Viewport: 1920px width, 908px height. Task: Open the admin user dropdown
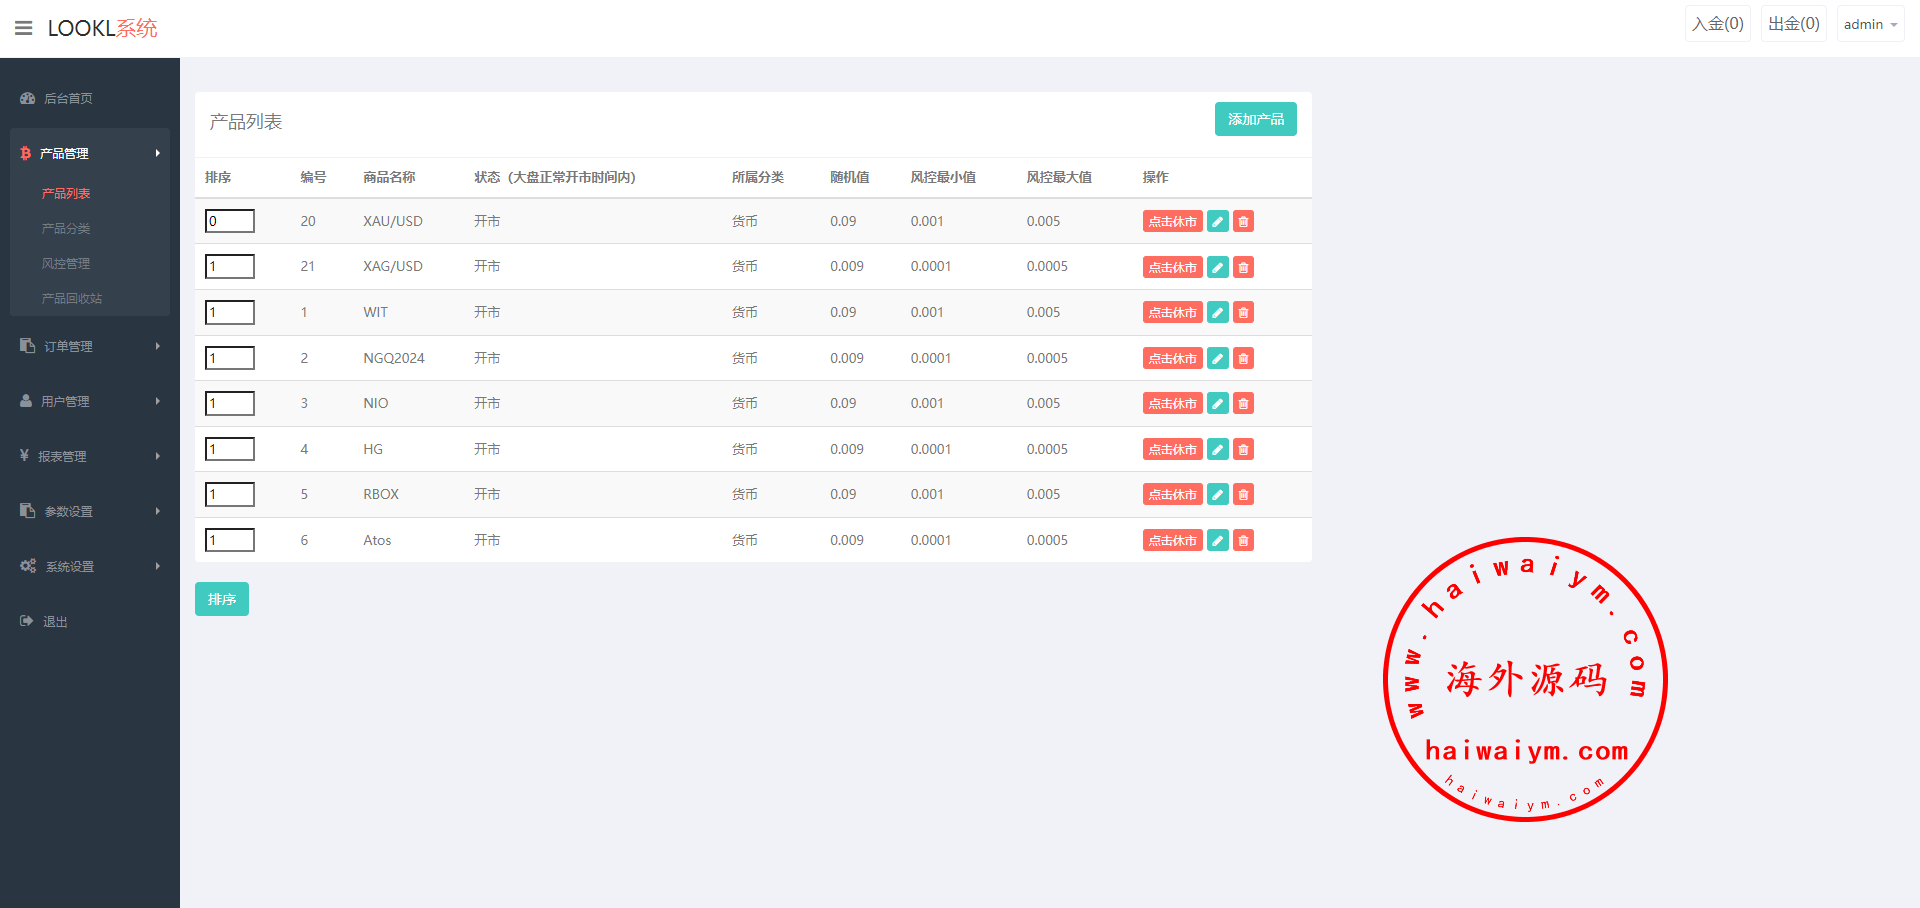1869,24
